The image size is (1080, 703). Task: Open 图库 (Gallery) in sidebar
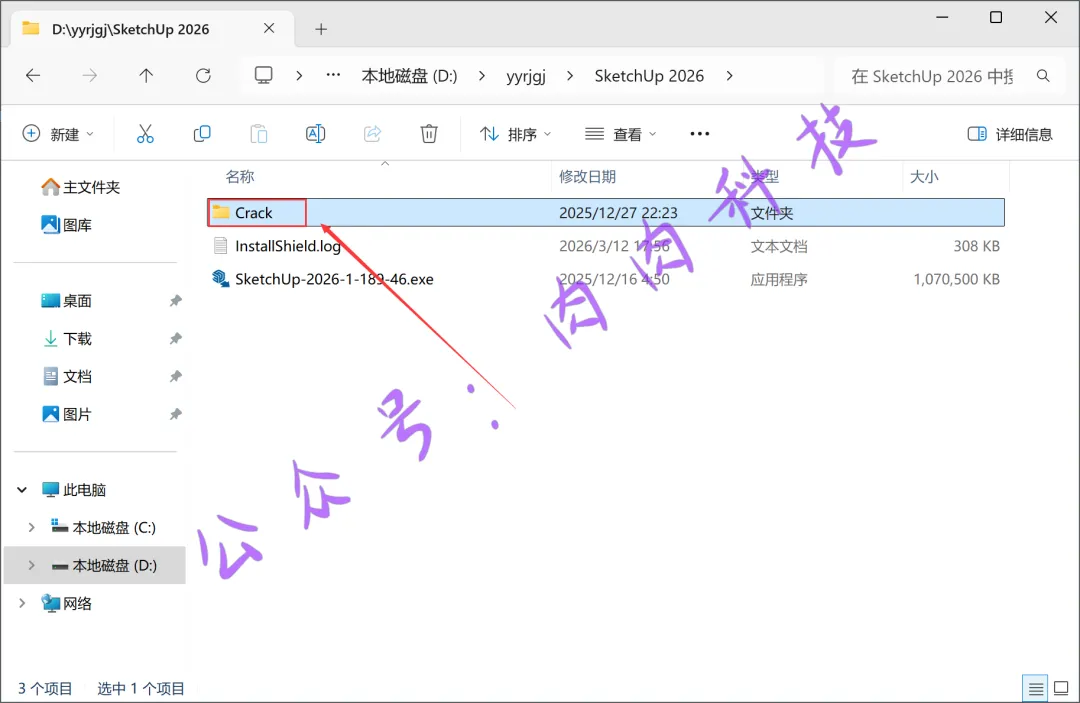click(66, 225)
